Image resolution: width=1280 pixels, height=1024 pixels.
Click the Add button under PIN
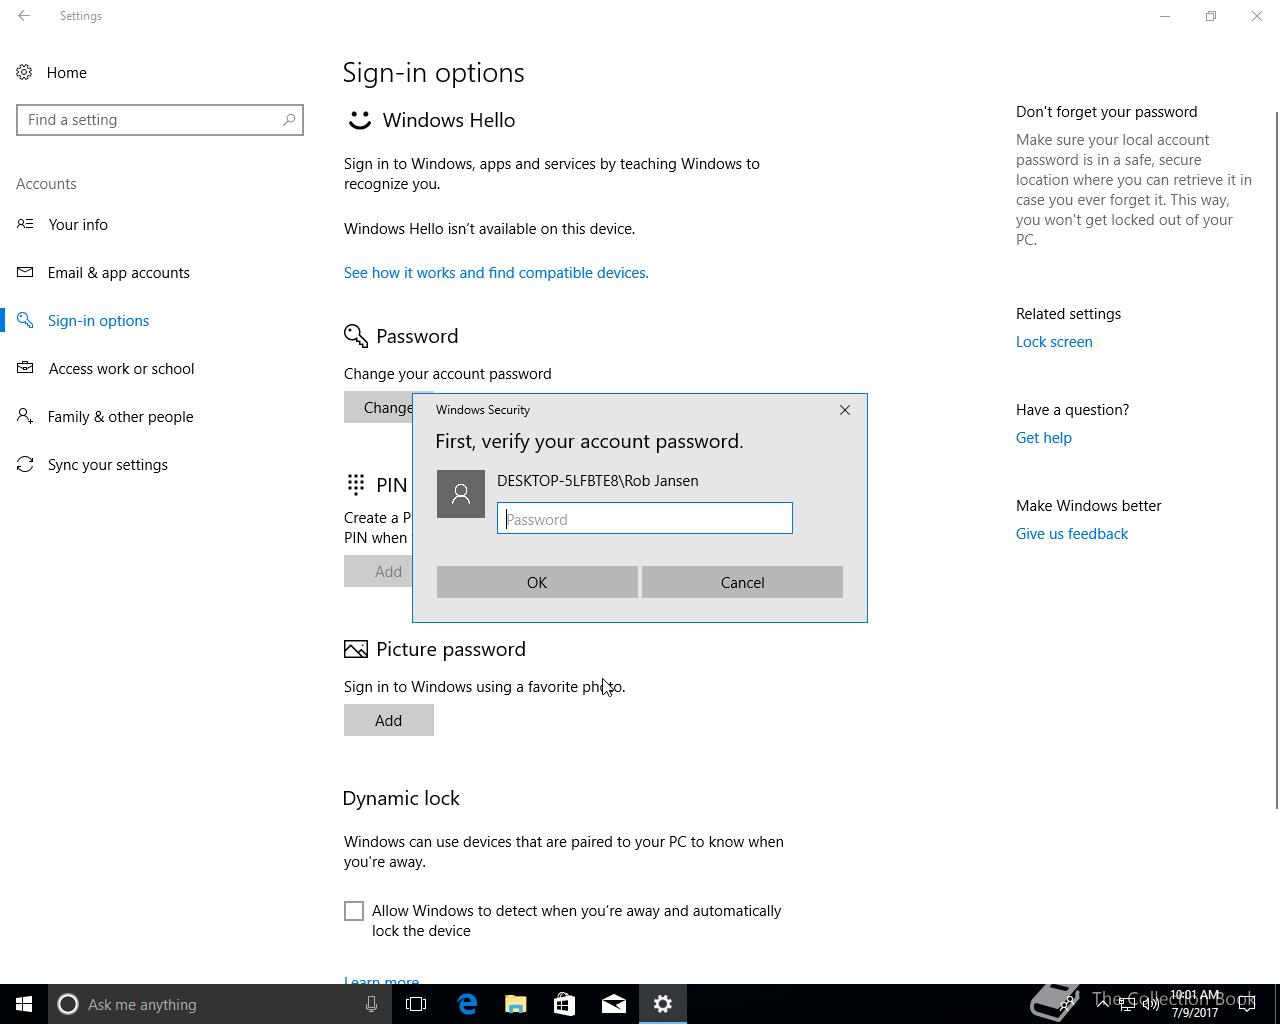point(379,572)
